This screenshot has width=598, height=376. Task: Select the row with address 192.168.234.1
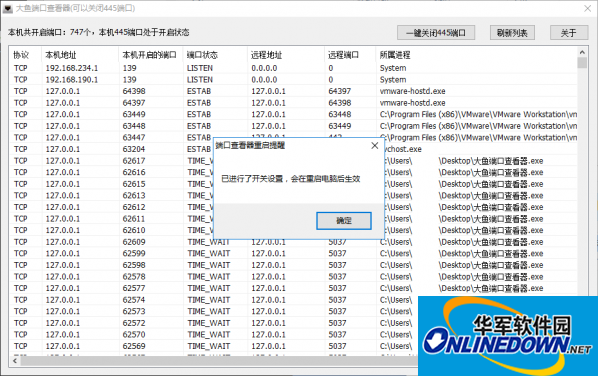[294, 68]
